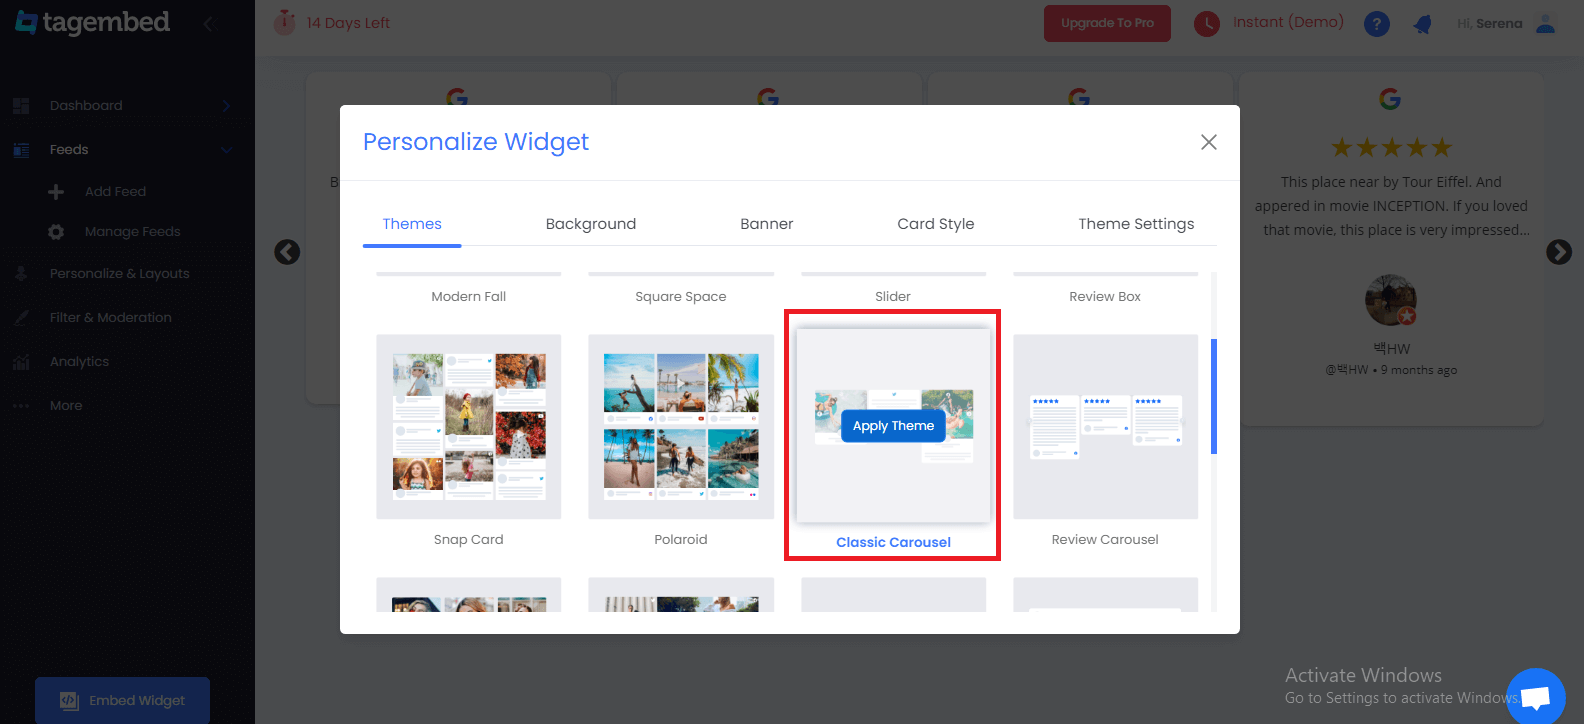Screen dimensions: 1584x724
Task: Click the Add Feed plus icon
Action: [x=56, y=192]
